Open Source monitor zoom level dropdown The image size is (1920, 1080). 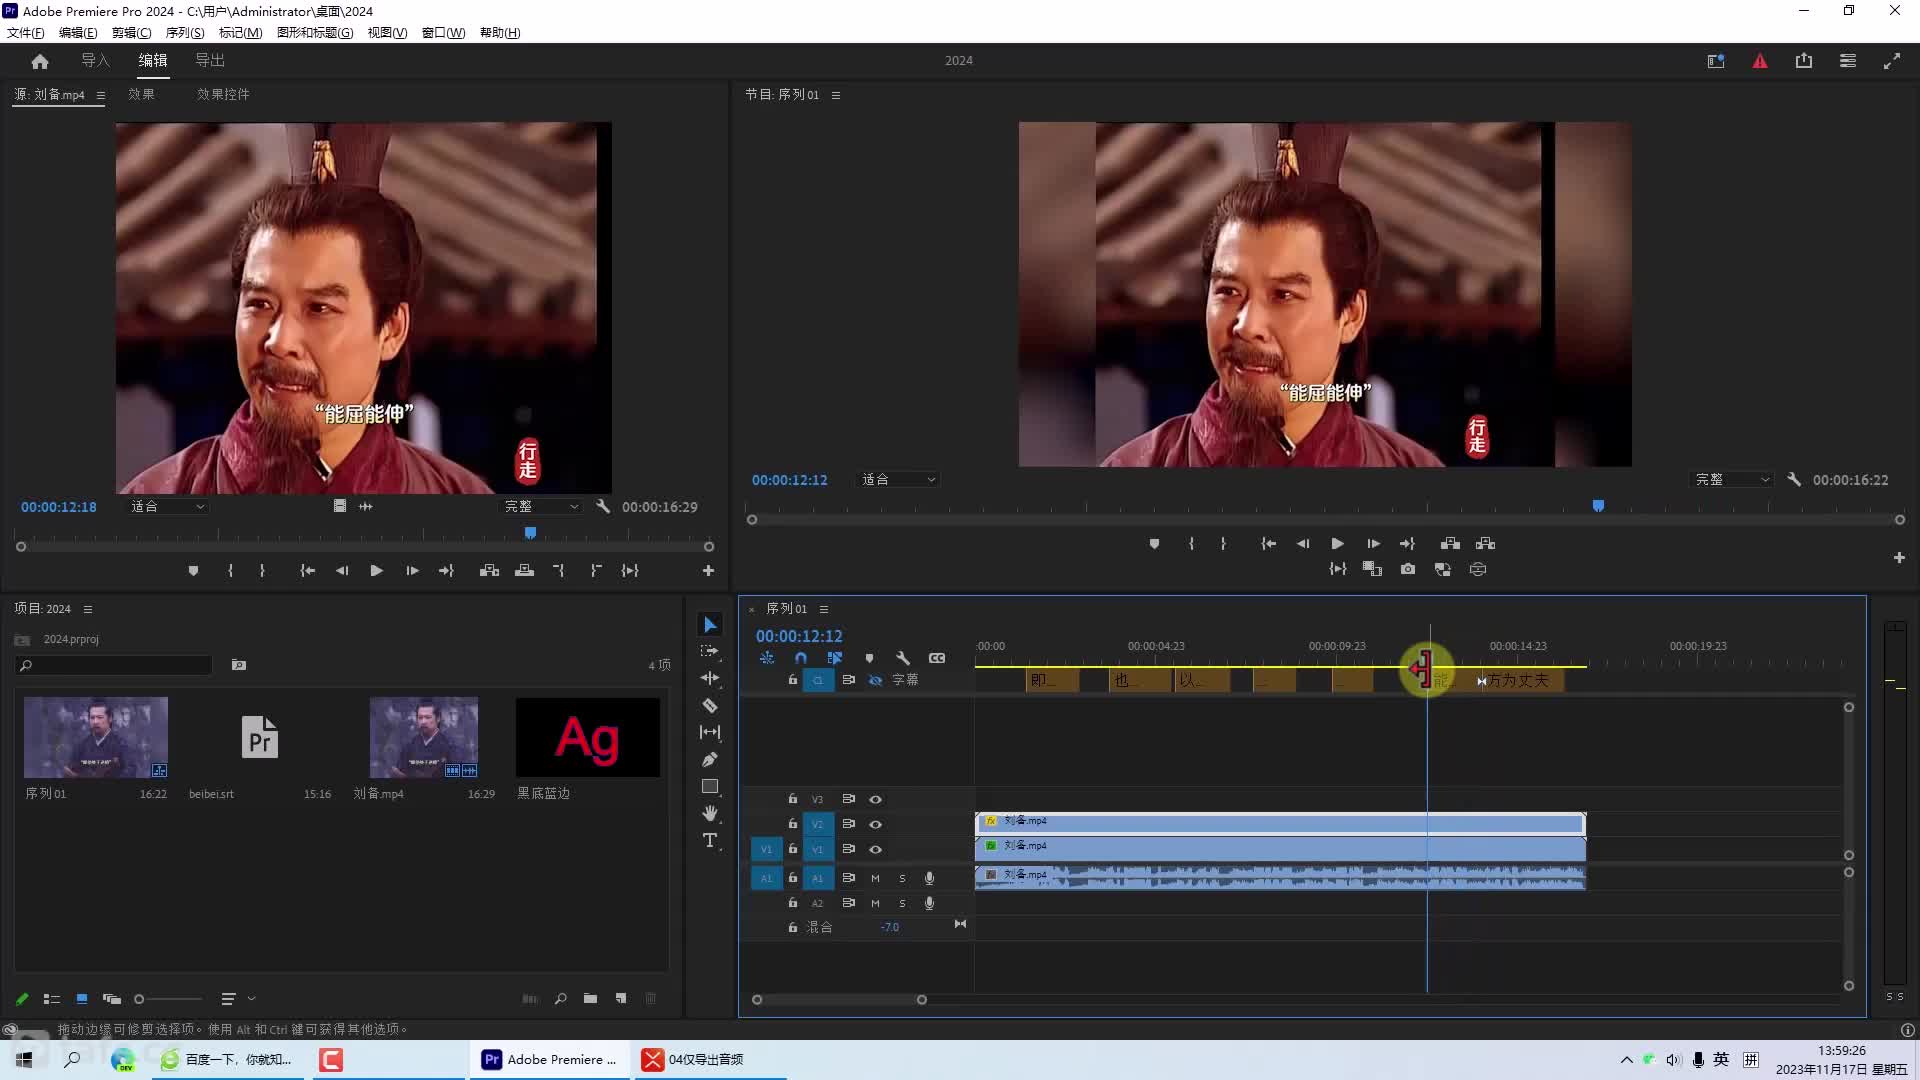pos(167,507)
